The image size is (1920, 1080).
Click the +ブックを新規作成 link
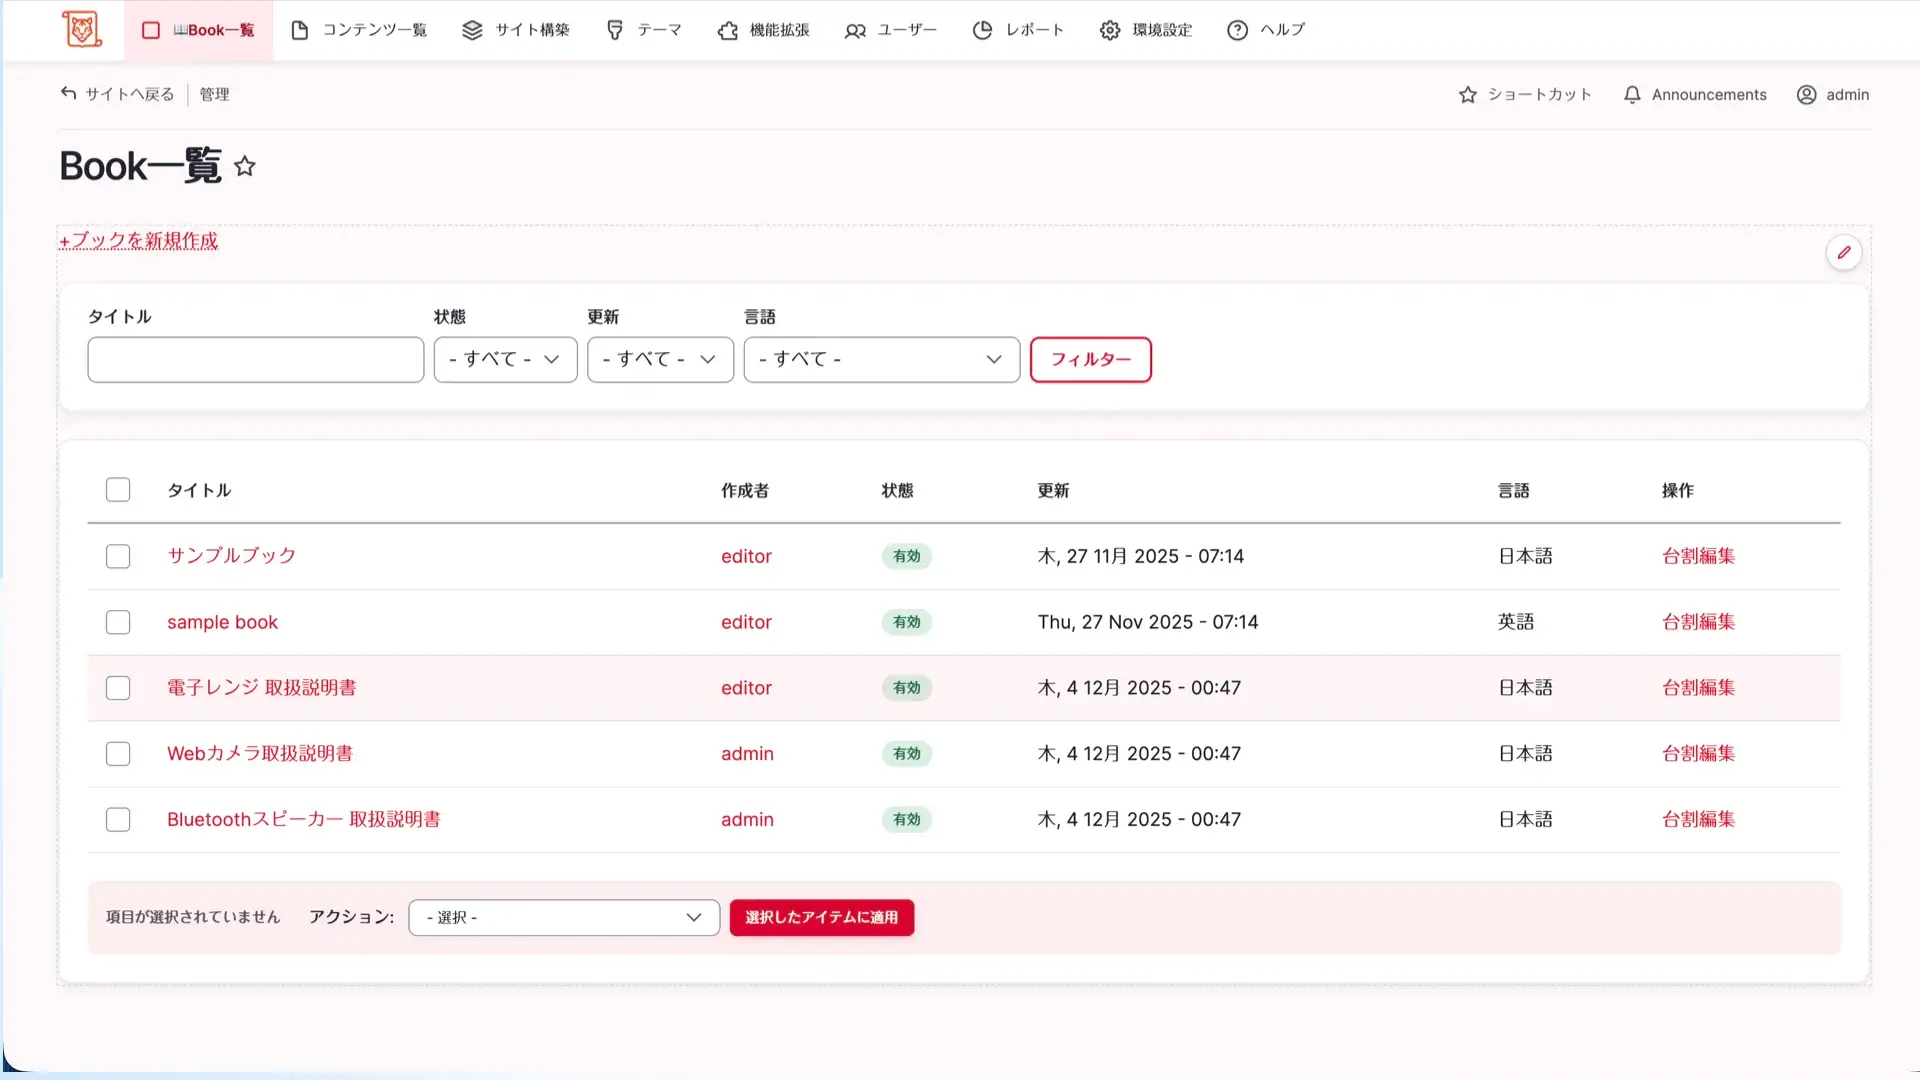point(138,241)
